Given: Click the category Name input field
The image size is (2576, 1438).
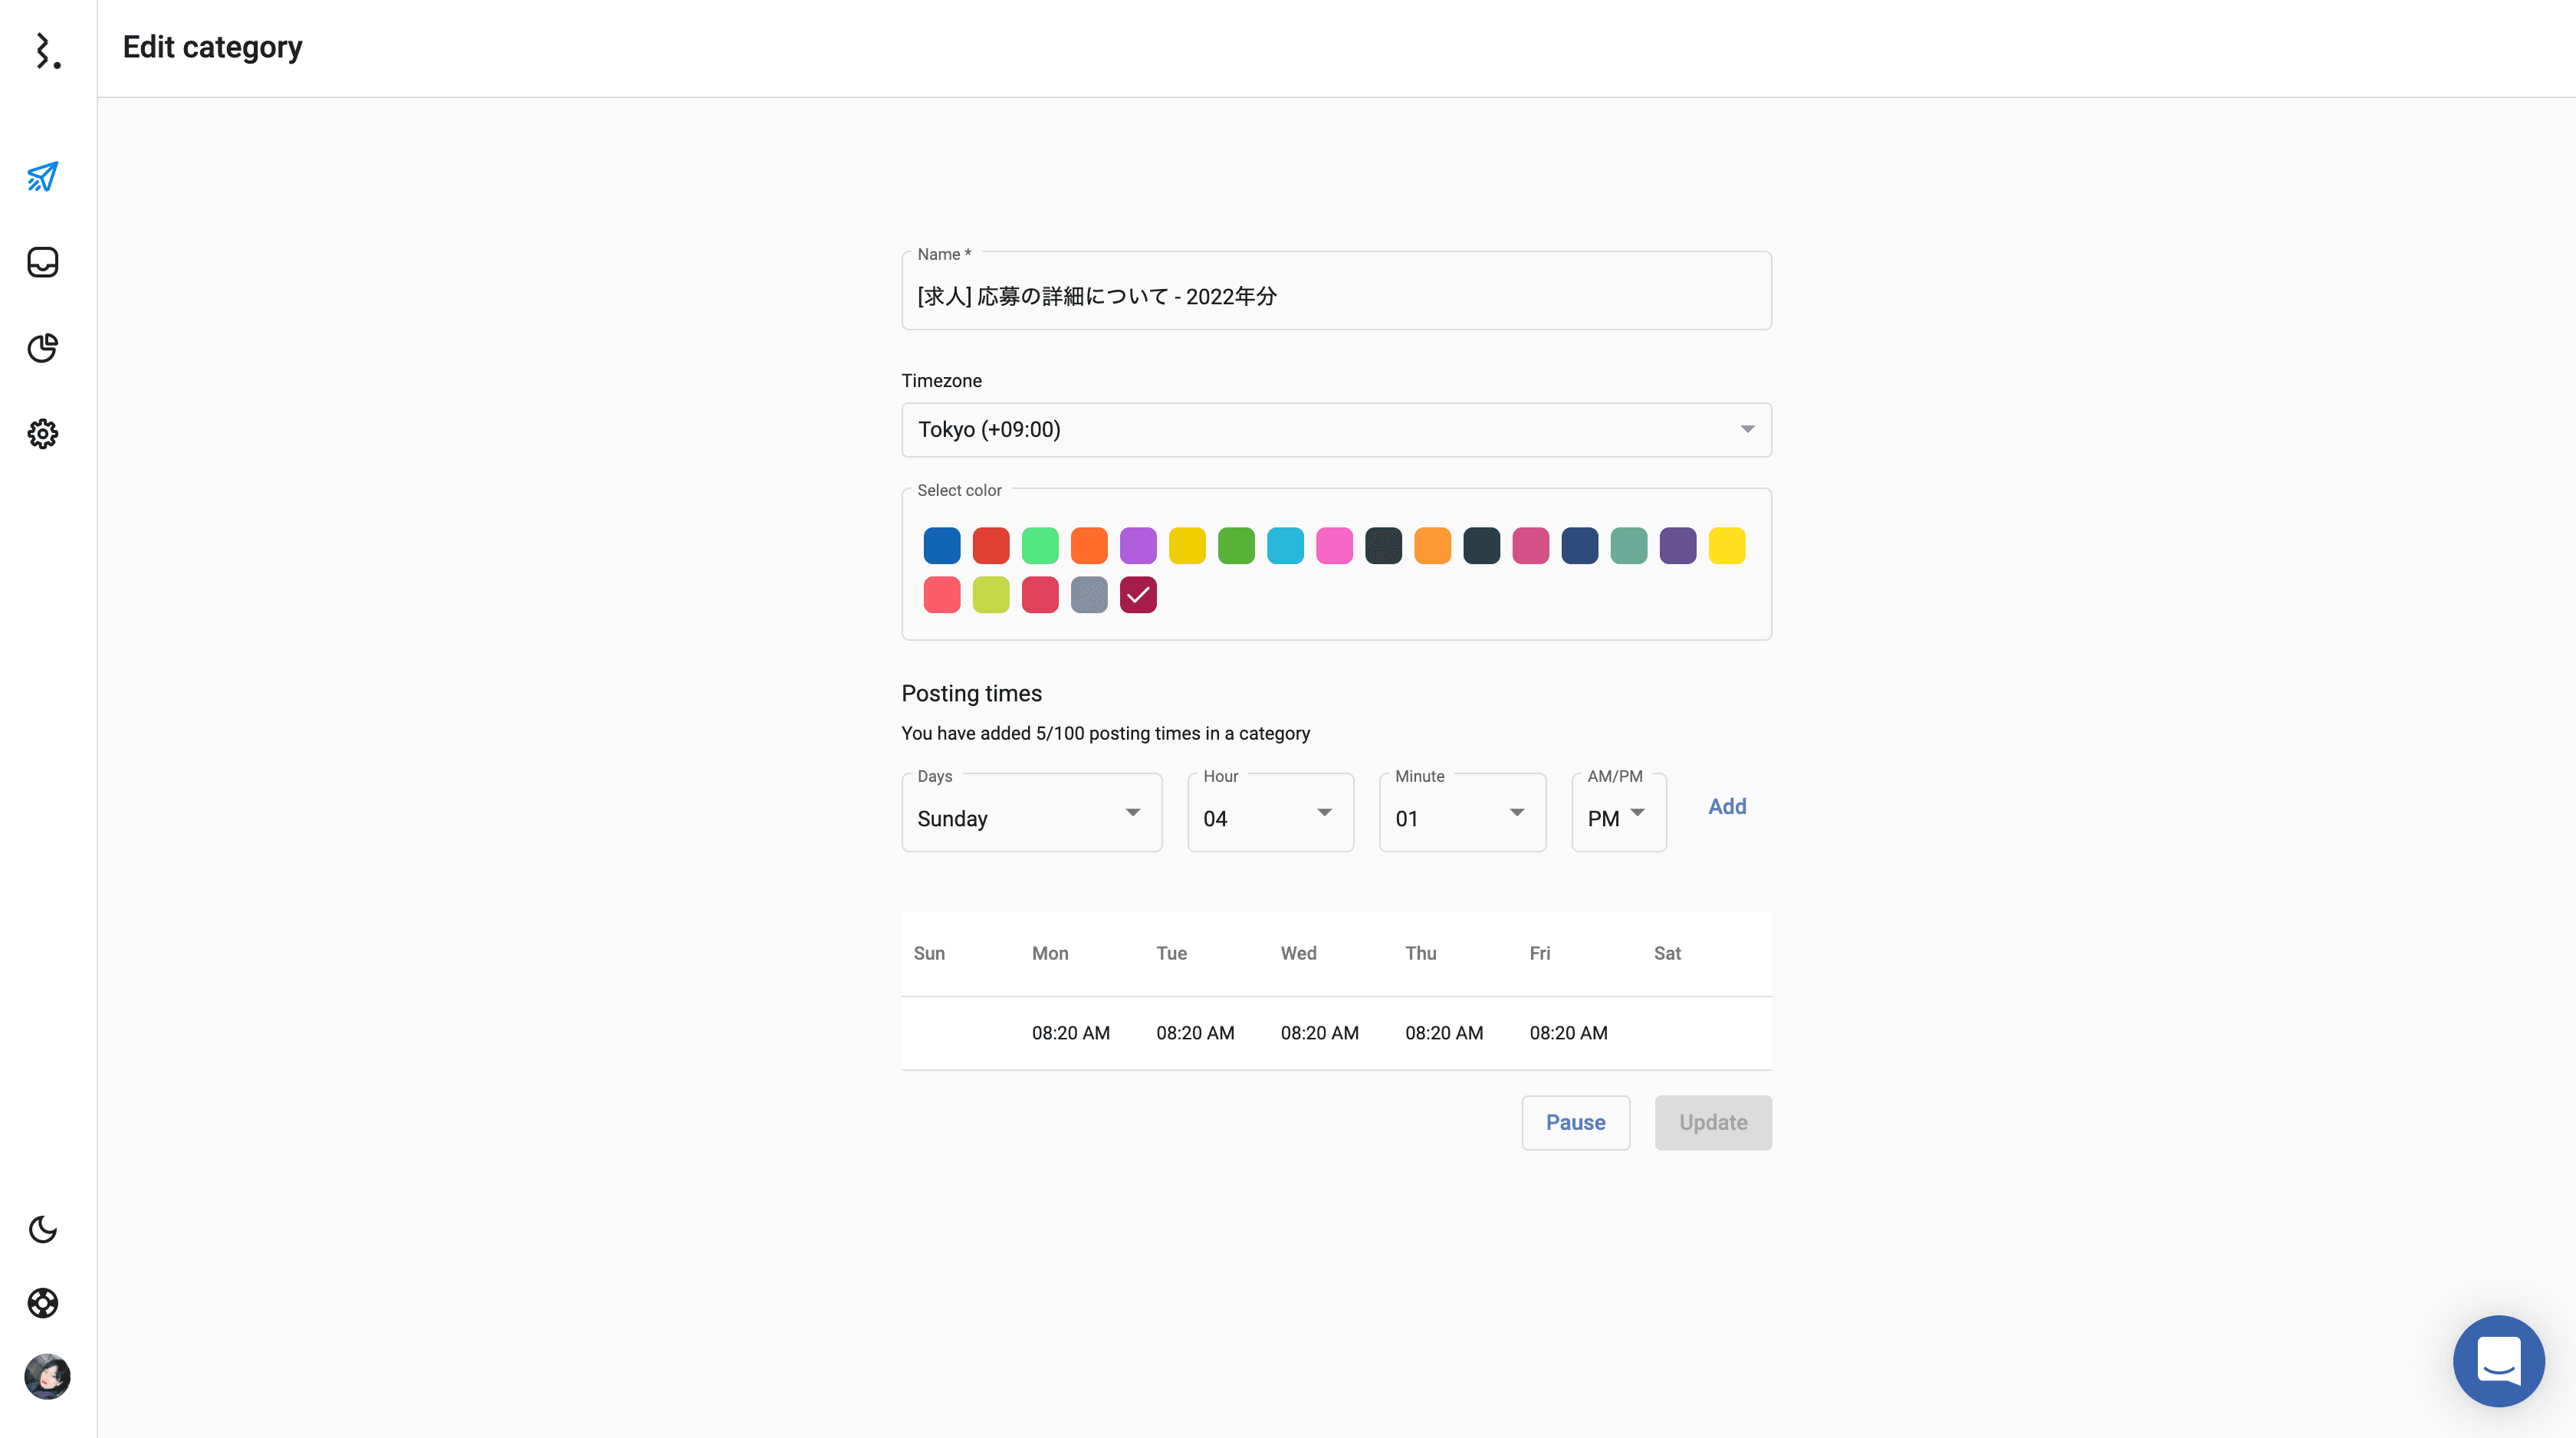Looking at the screenshot, I should 1336,292.
